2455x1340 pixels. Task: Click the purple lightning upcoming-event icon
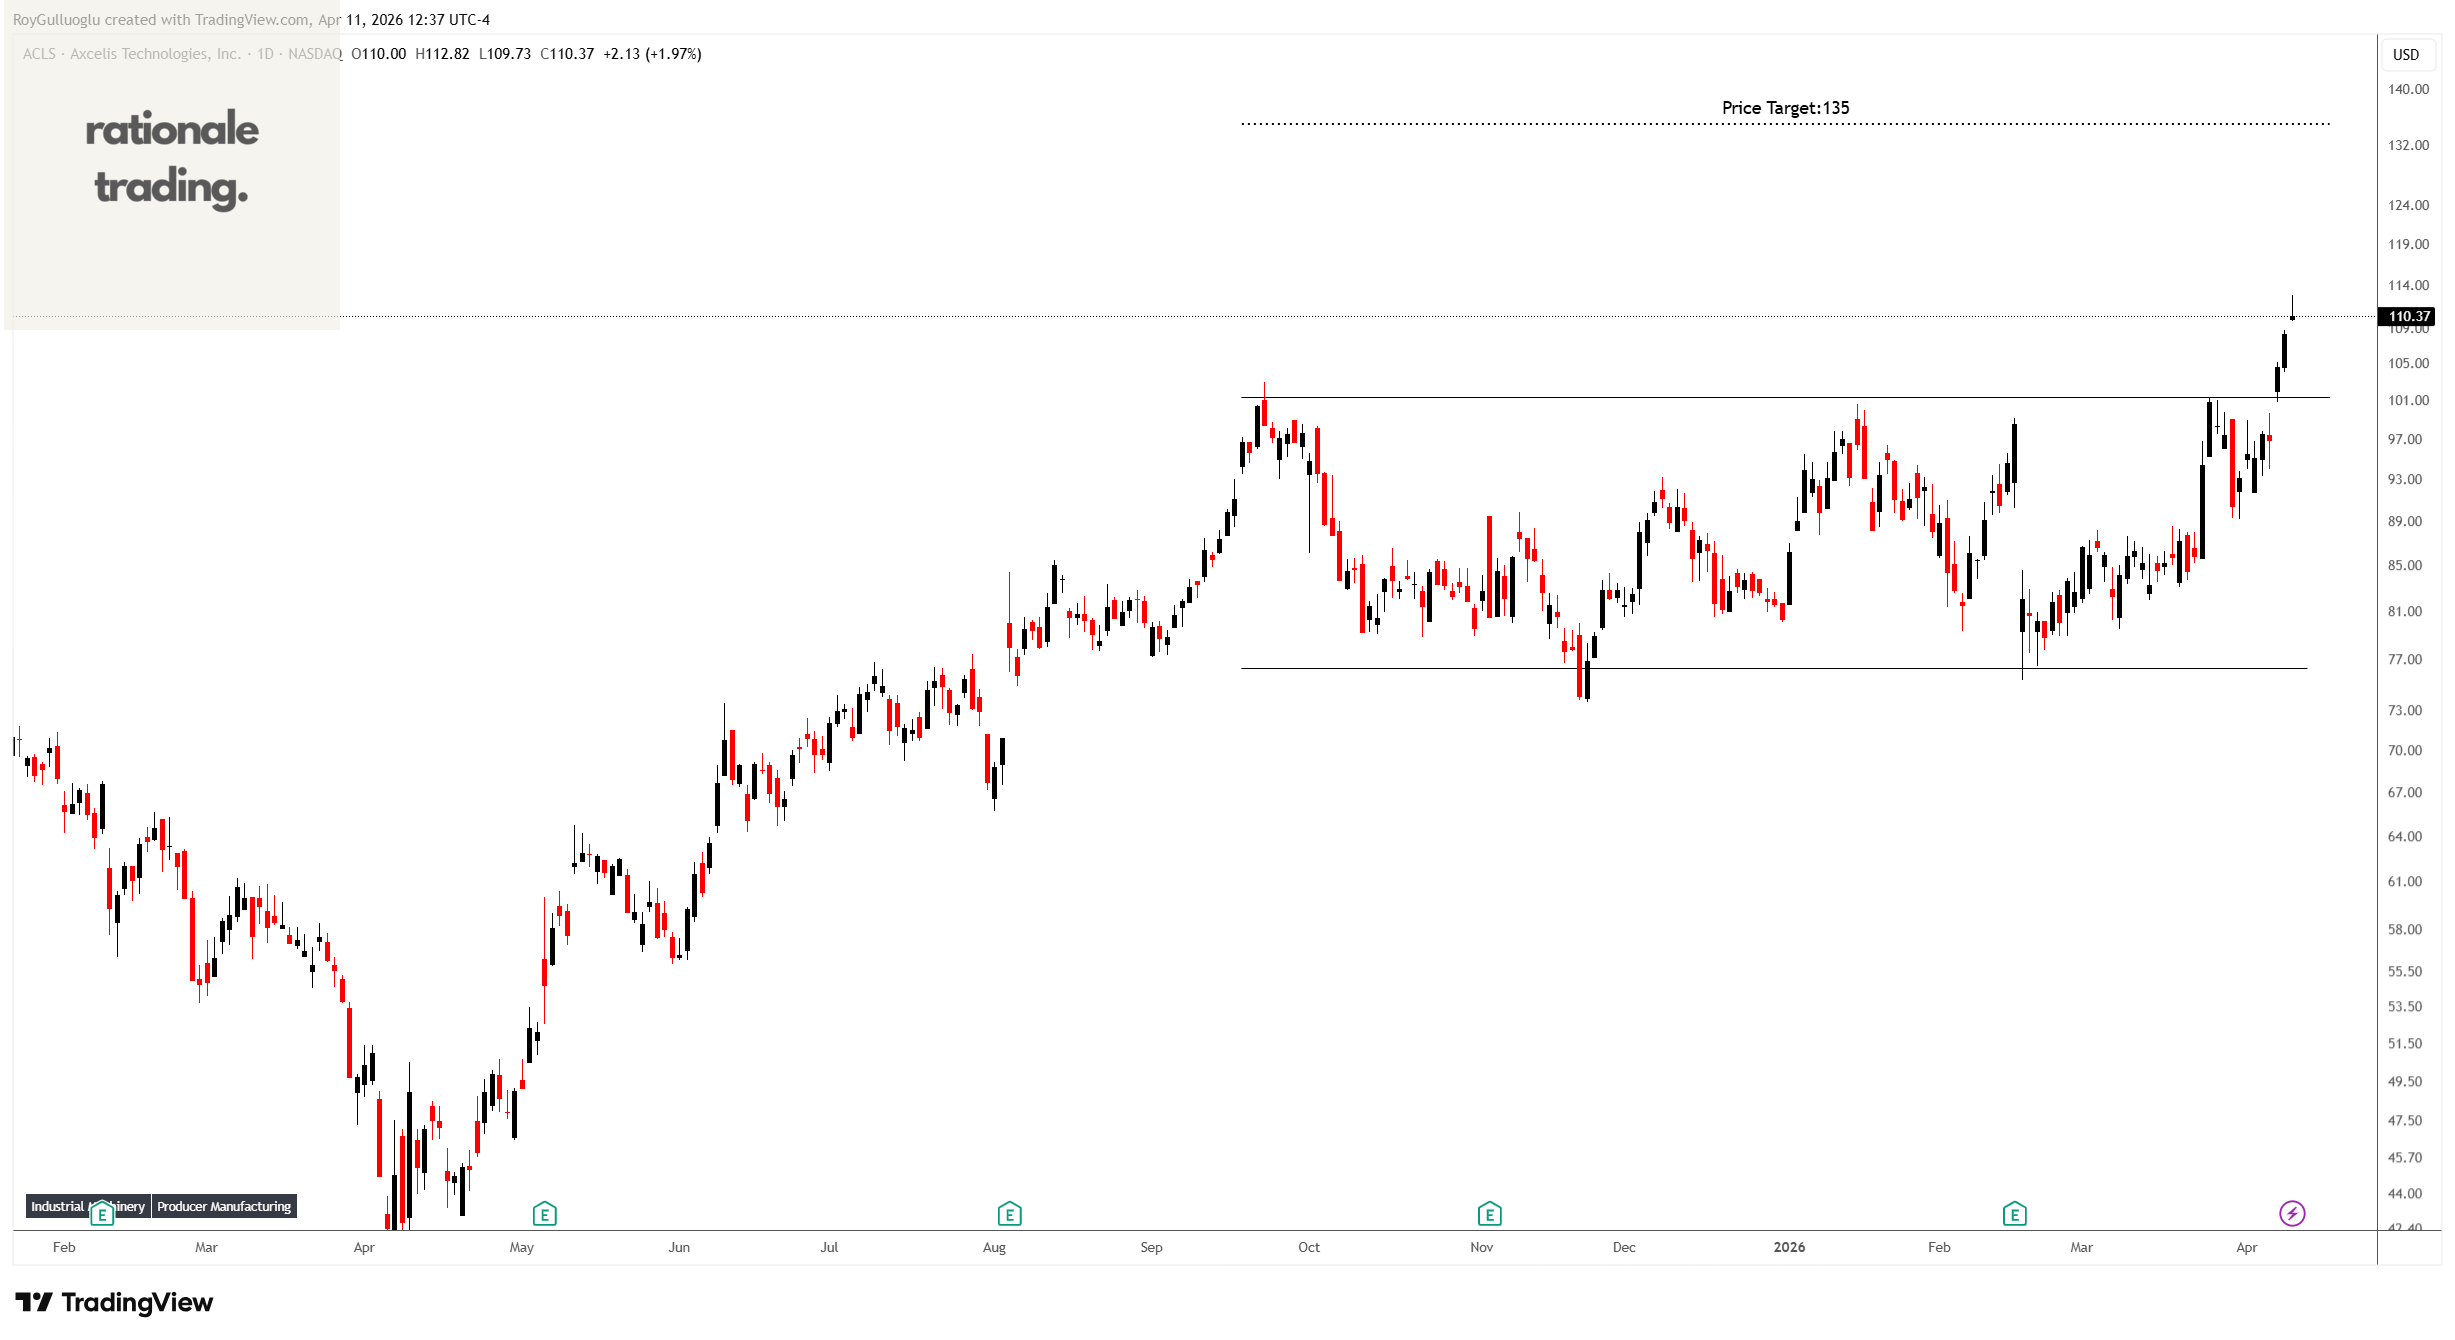2292,1213
